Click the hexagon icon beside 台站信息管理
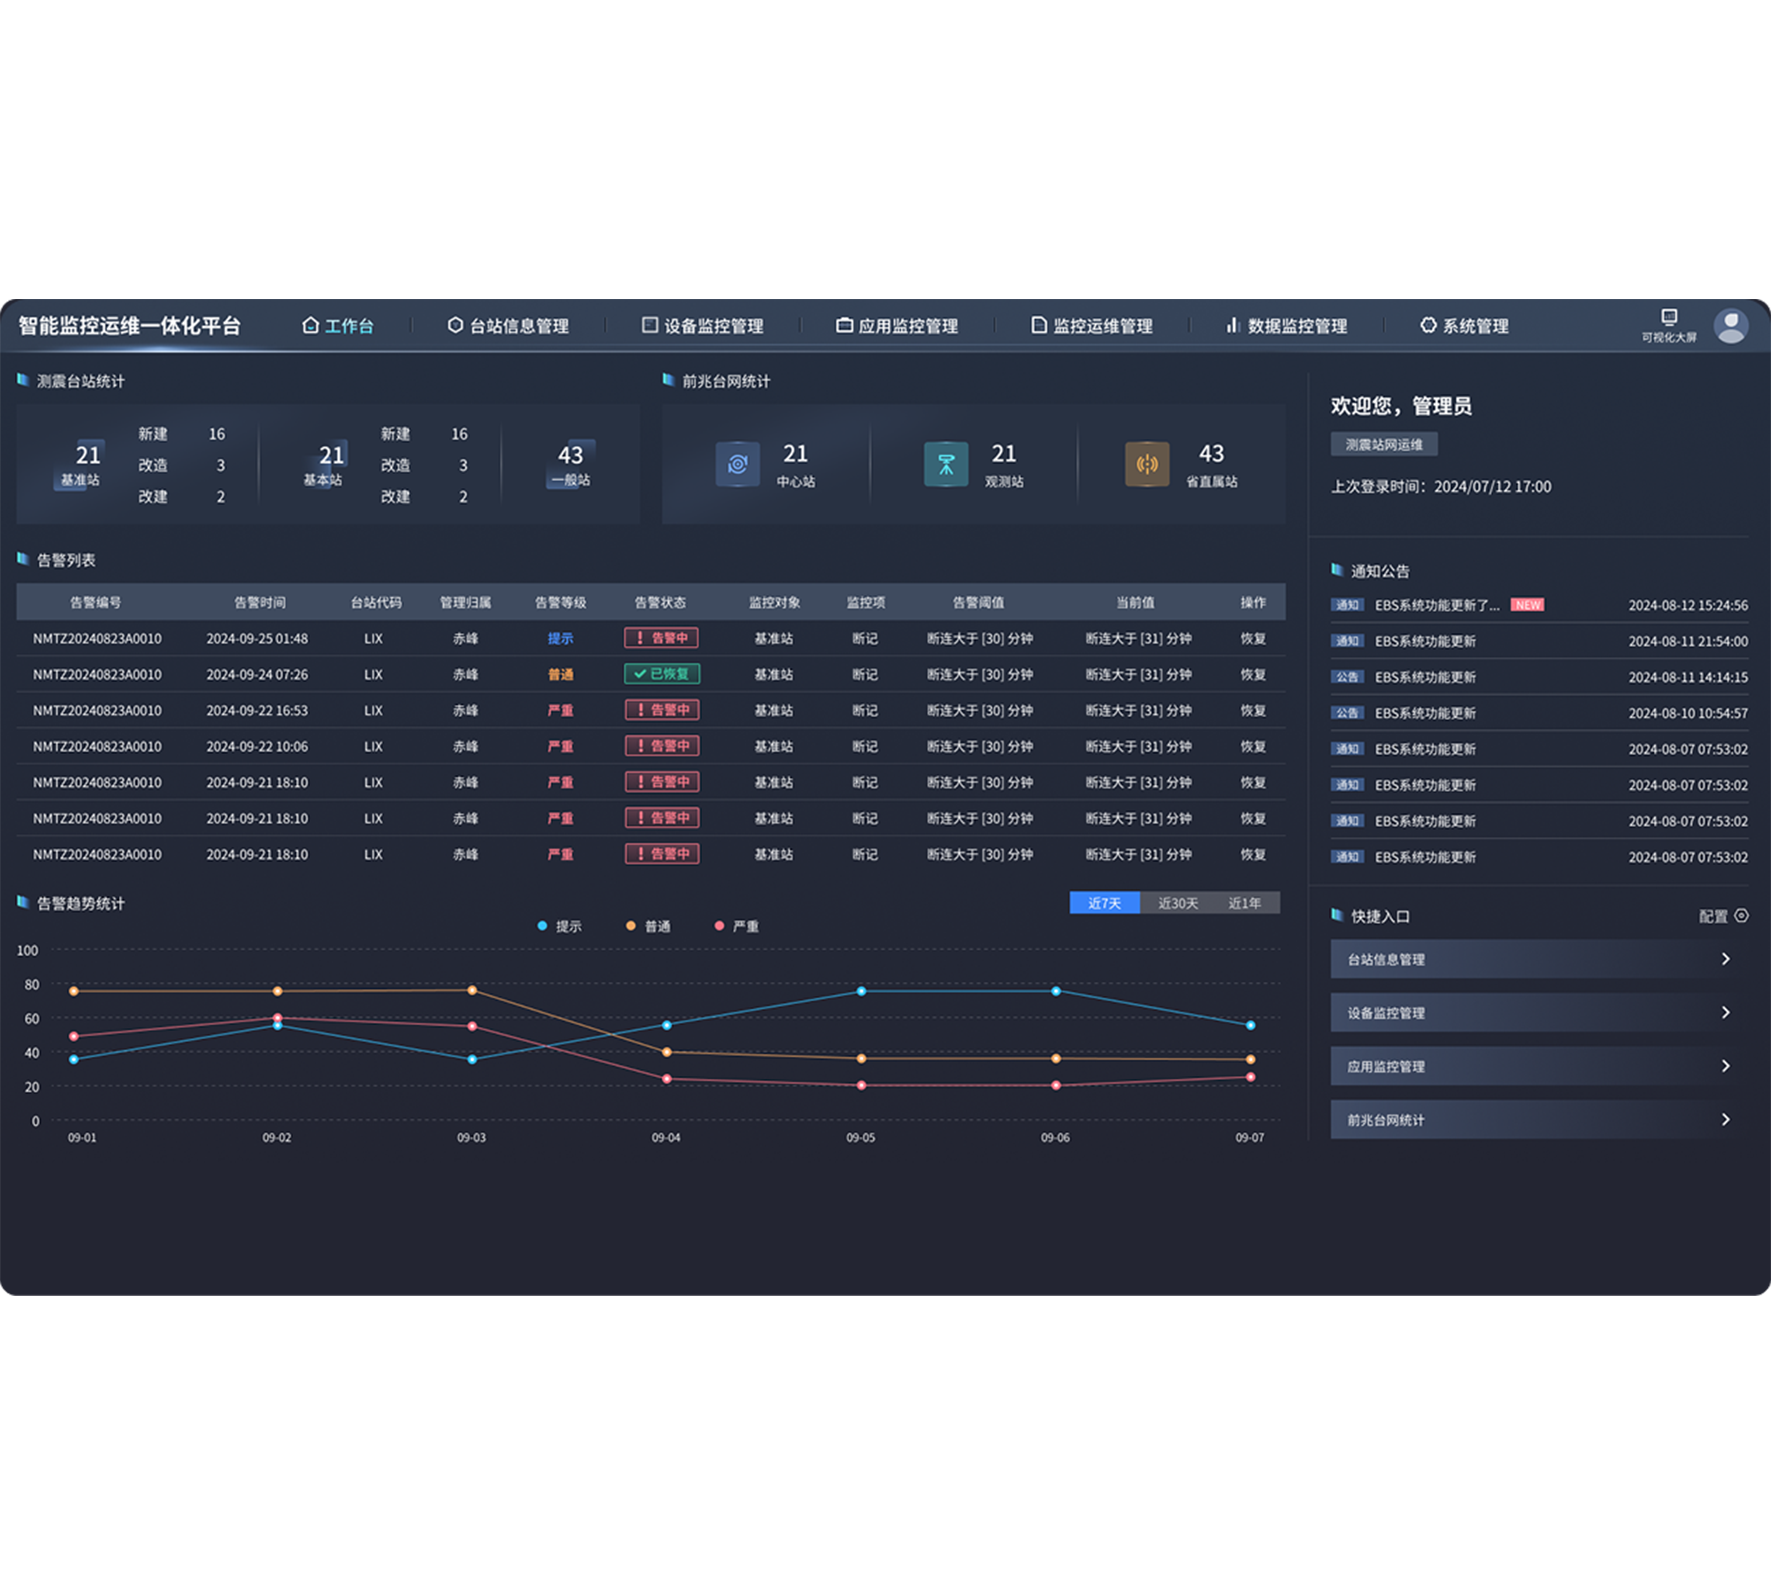1771x1594 pixels. coord(455,325)
